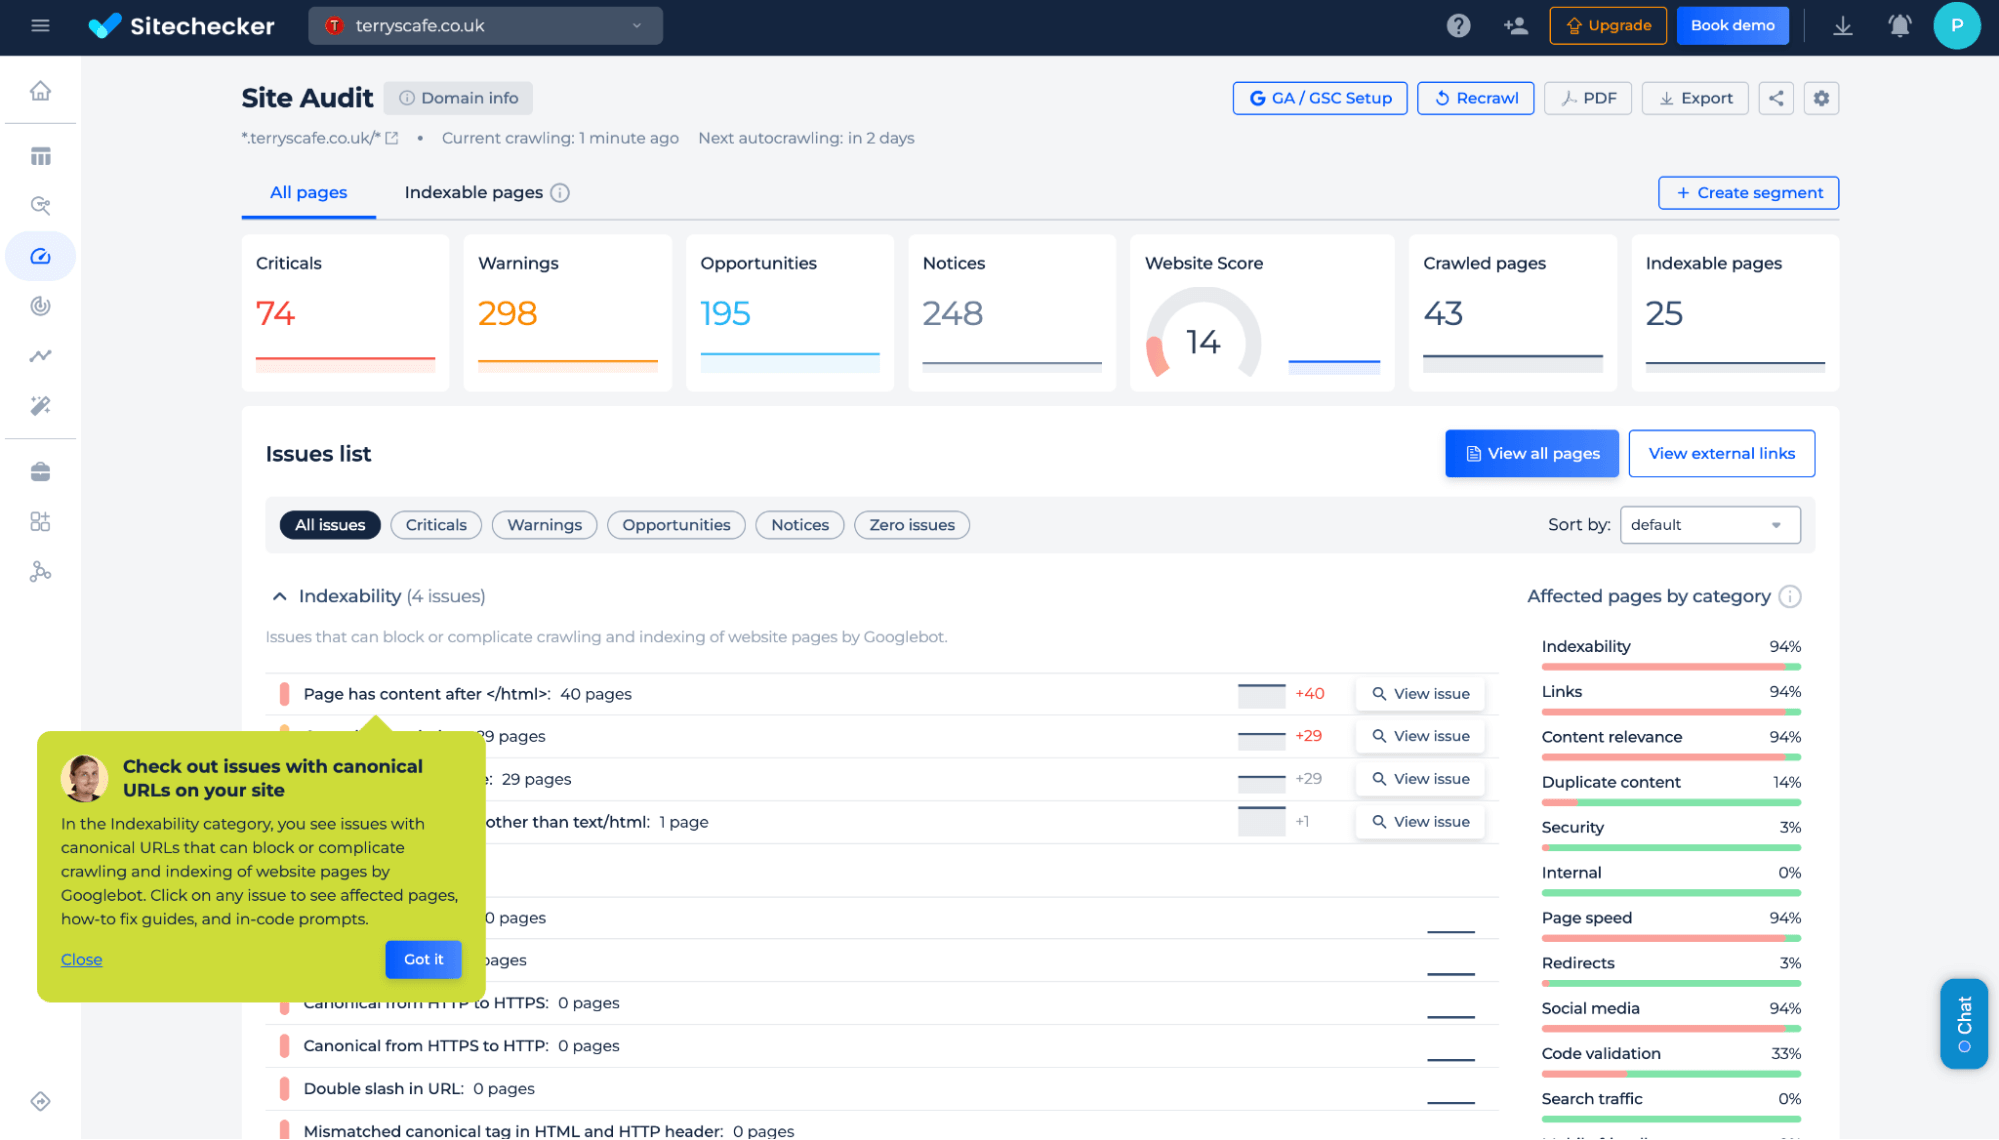Dismiss the canonical URLs tooltip
Screen dimensions: 1999x1140
(x=81, y=959)
